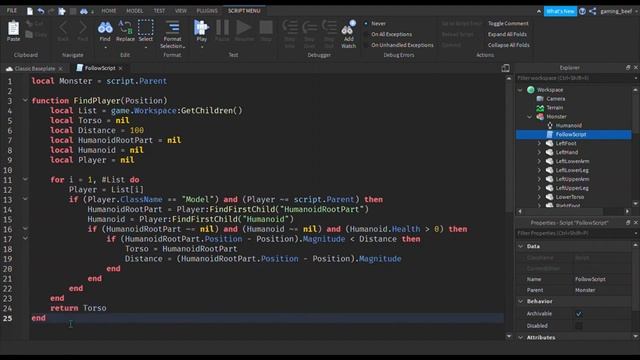Toggle the Disabled checkbox
This screenshot has height=360, width=640.
coord(578,326)
